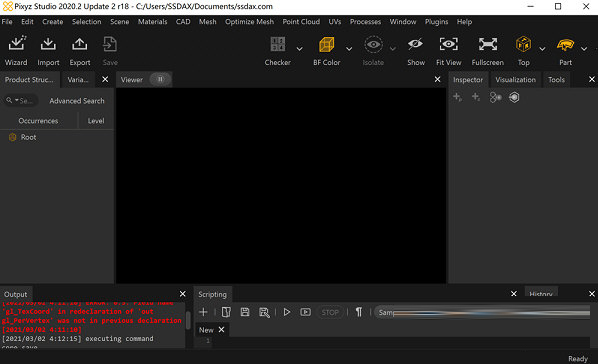Open the File menu

[x=7, y=22]
